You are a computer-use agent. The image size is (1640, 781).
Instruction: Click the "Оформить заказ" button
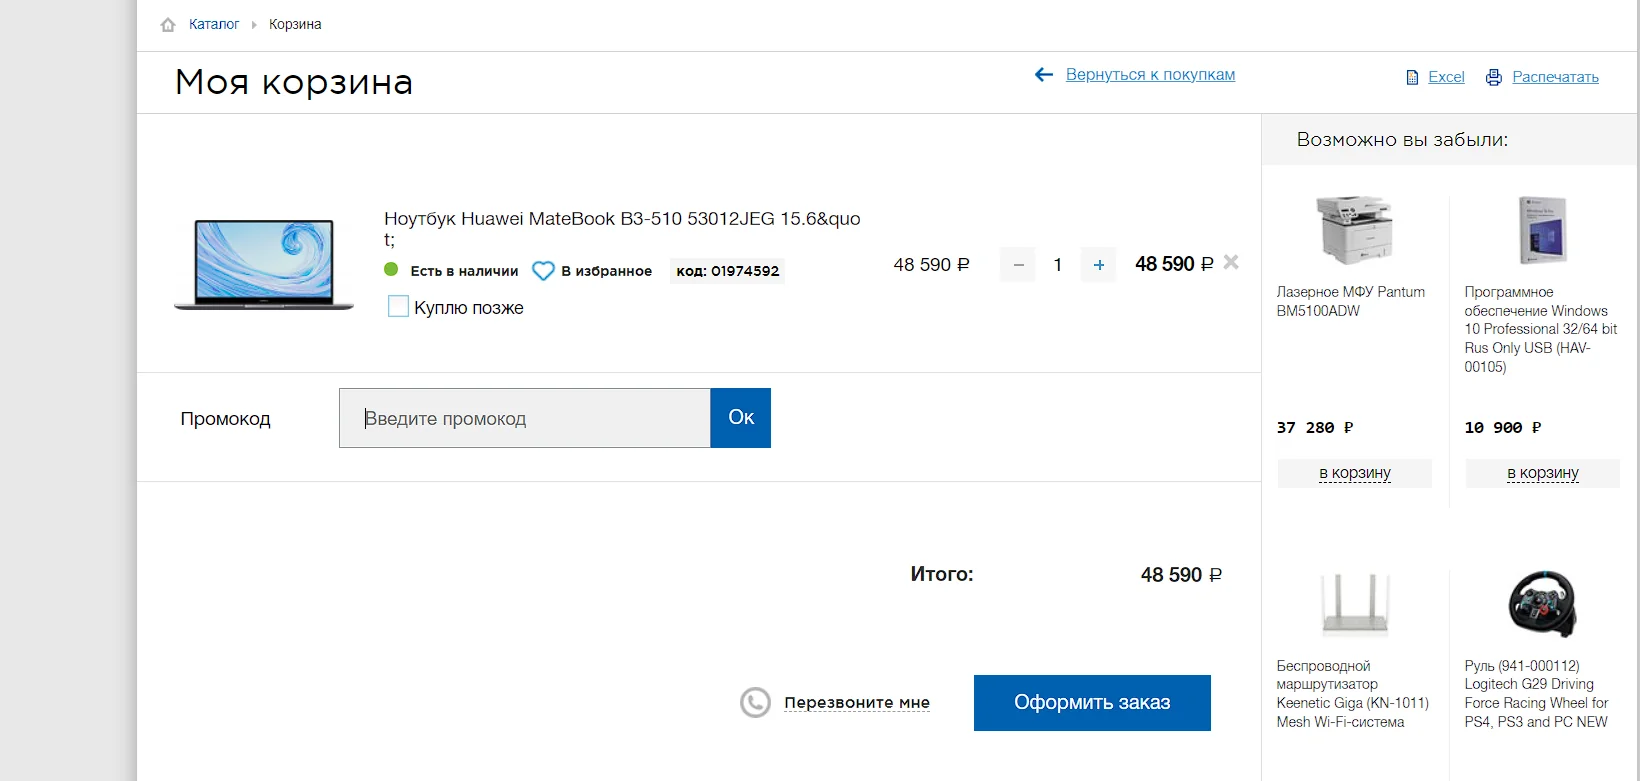tap(1092, 703)
